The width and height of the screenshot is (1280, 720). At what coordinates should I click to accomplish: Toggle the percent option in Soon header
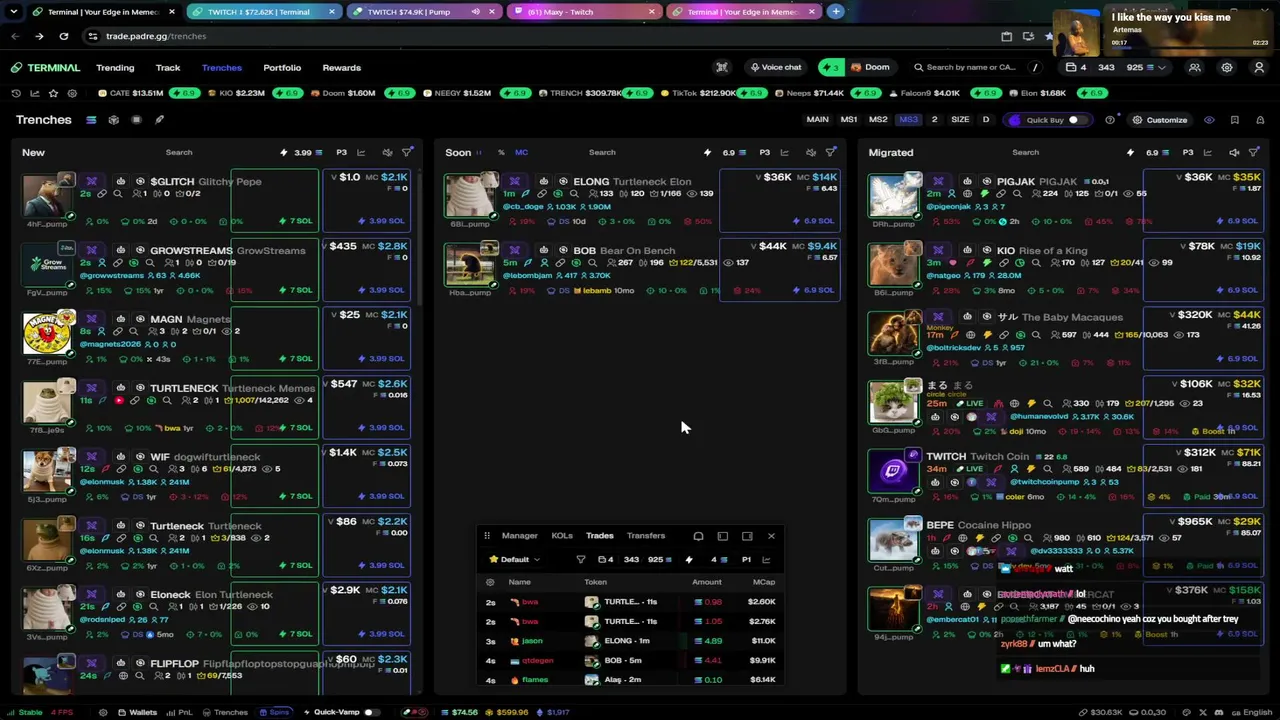pyautogui.click(x=501, y=153)
